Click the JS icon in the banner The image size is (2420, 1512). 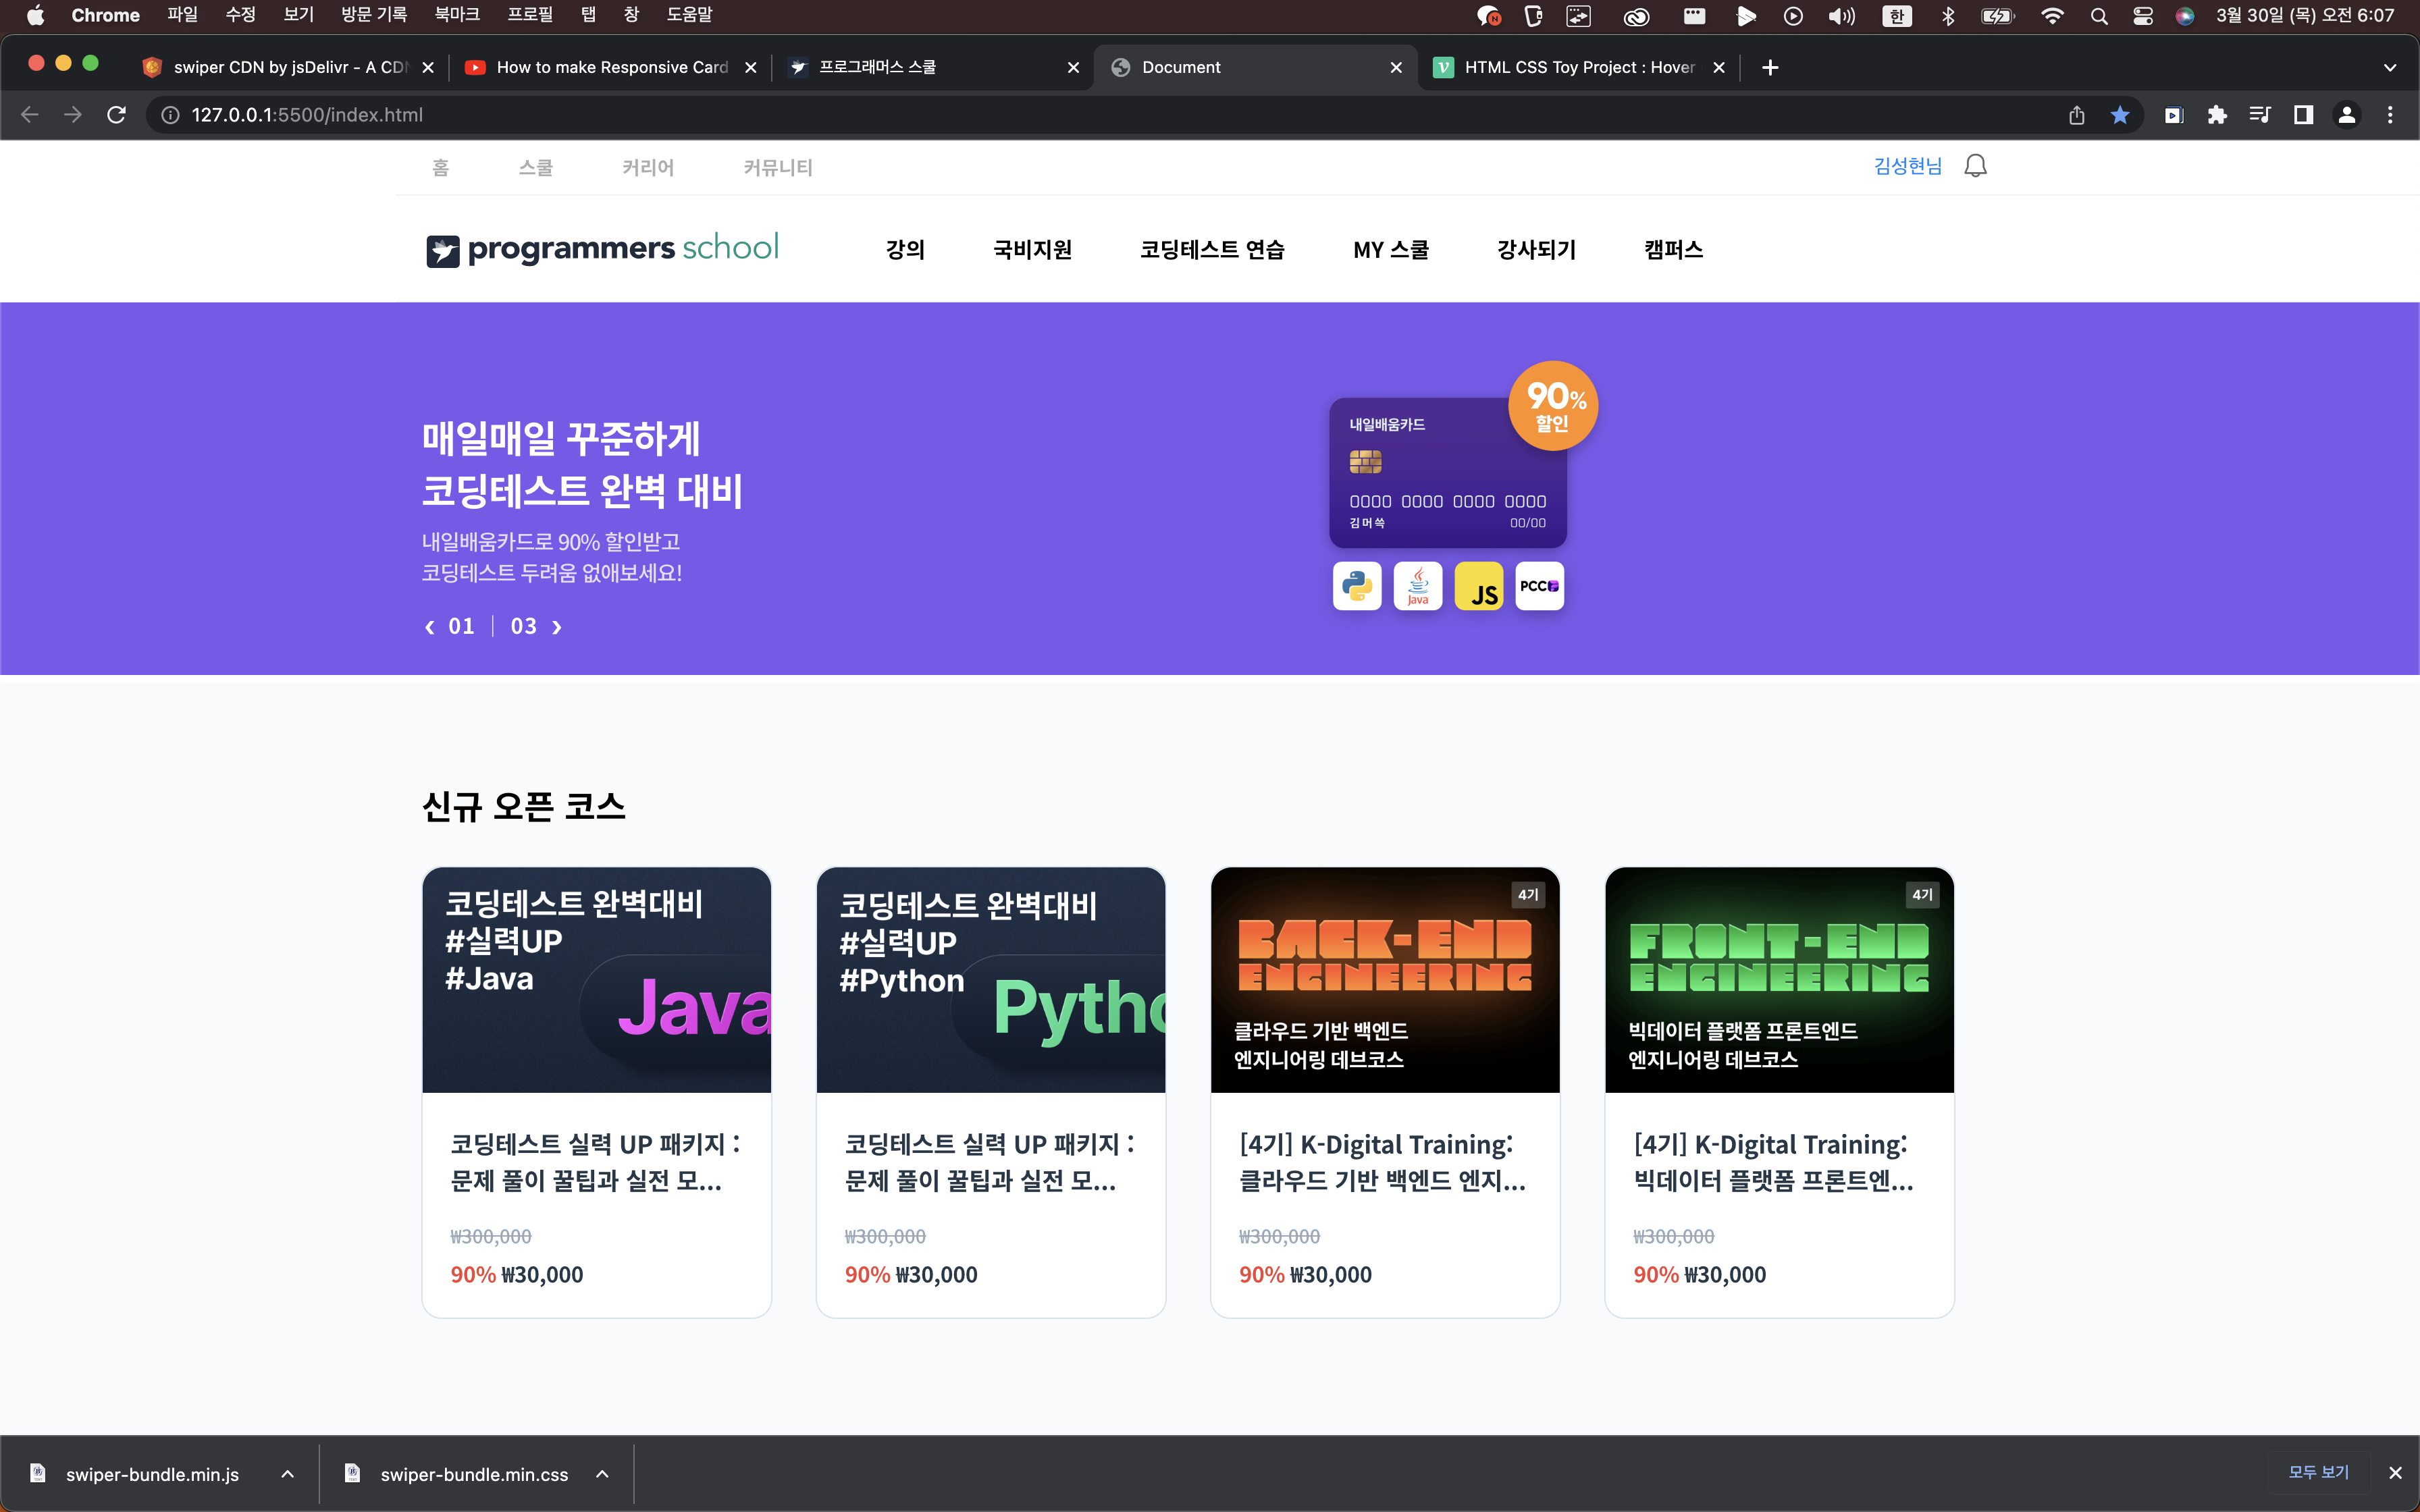1479,586
